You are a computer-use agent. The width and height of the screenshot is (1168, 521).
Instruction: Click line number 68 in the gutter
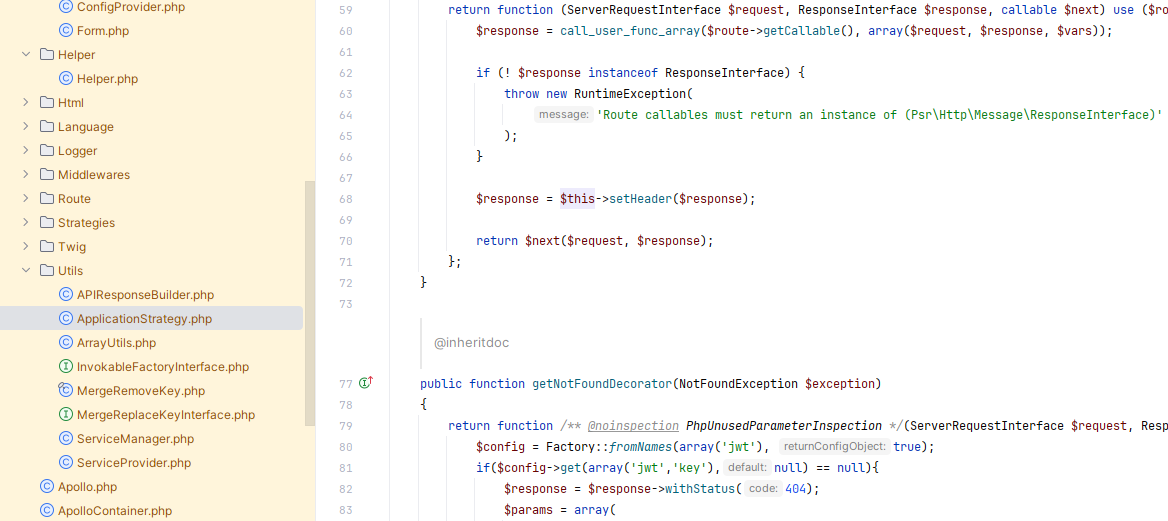pos(345,199)
